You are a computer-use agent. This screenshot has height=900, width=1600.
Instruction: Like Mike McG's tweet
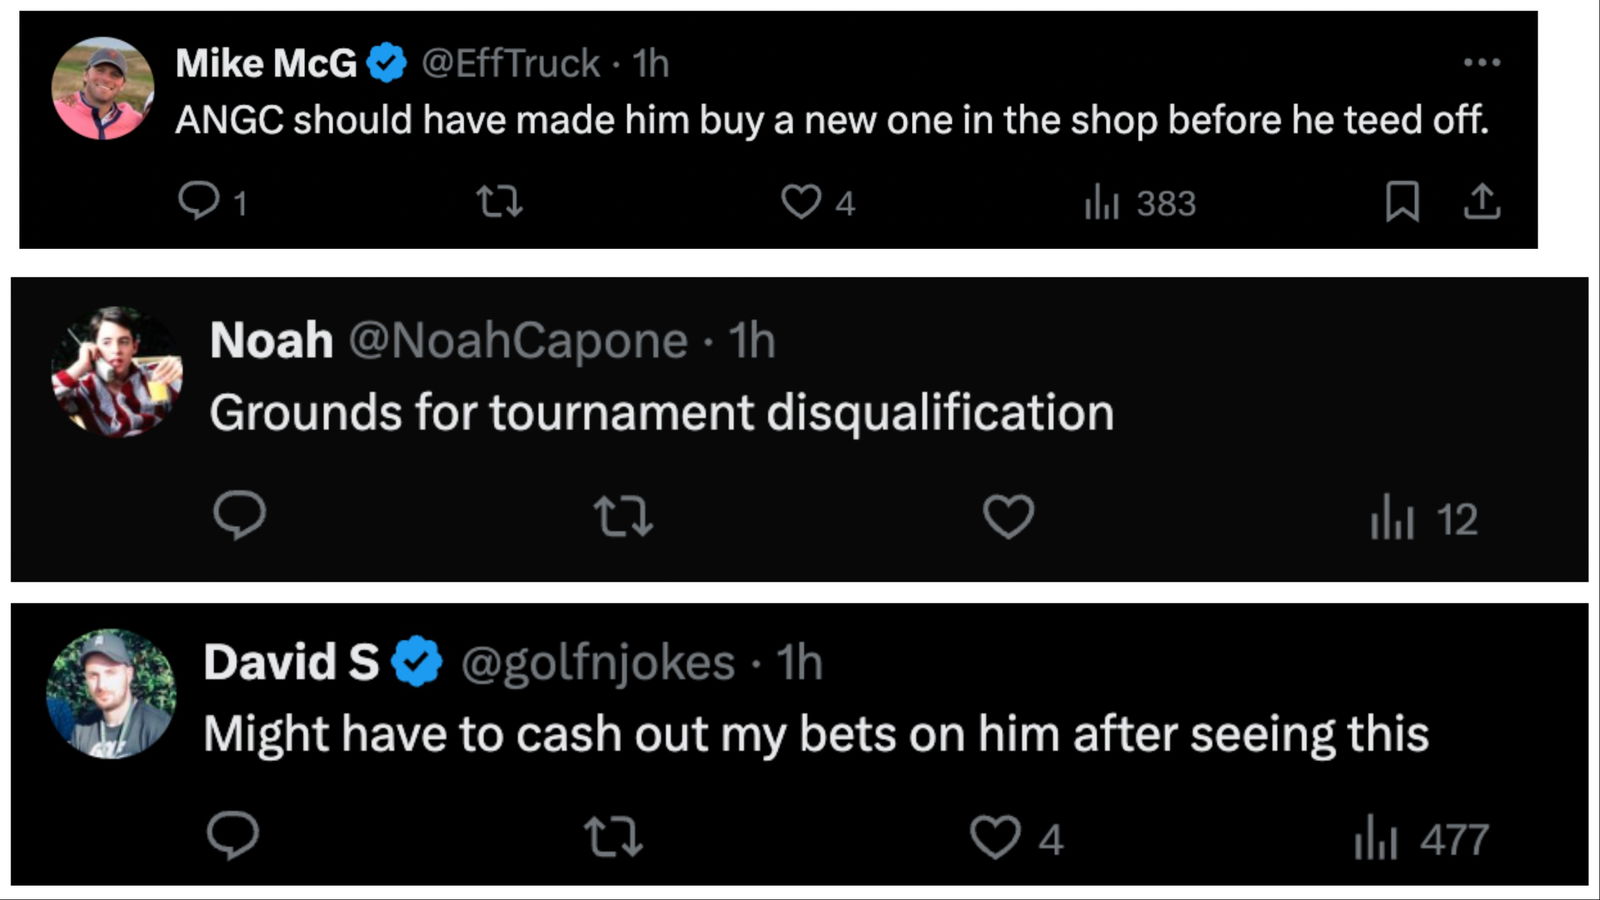[801, 202]
